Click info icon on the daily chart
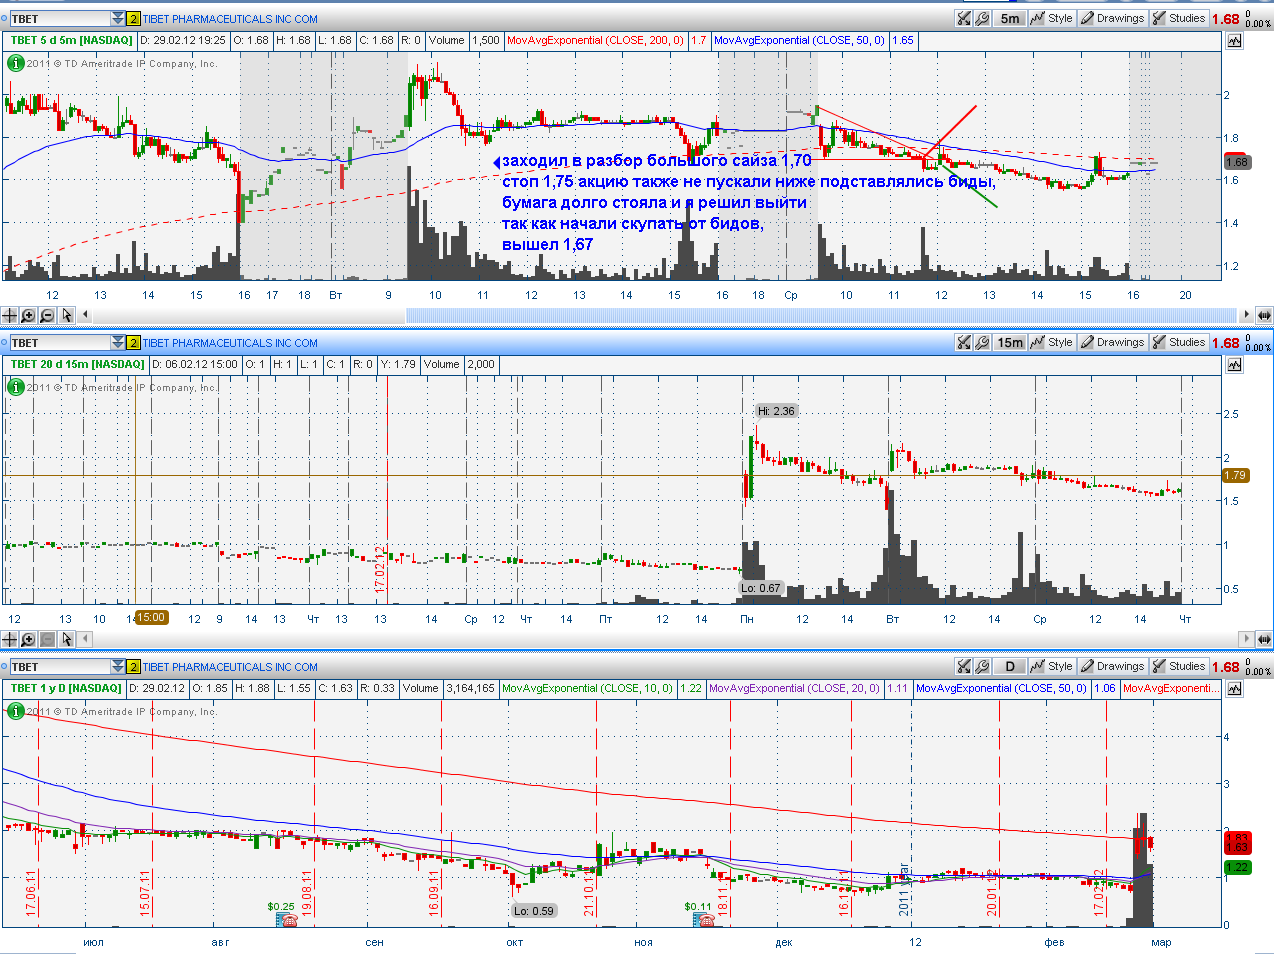This screenshot has height=954, width=1274. (x=15, y=711)
